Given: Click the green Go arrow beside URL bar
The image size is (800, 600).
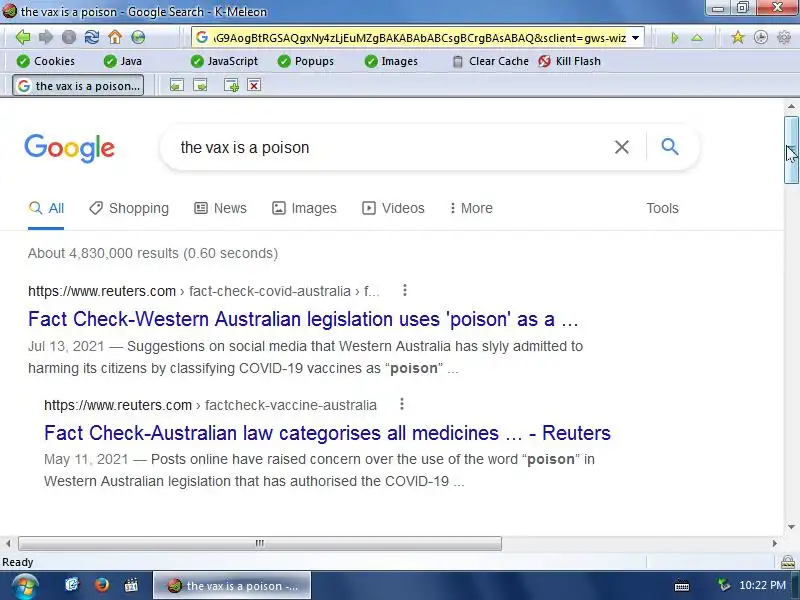Looking at the screenshot, I should (x=674, y=38).
